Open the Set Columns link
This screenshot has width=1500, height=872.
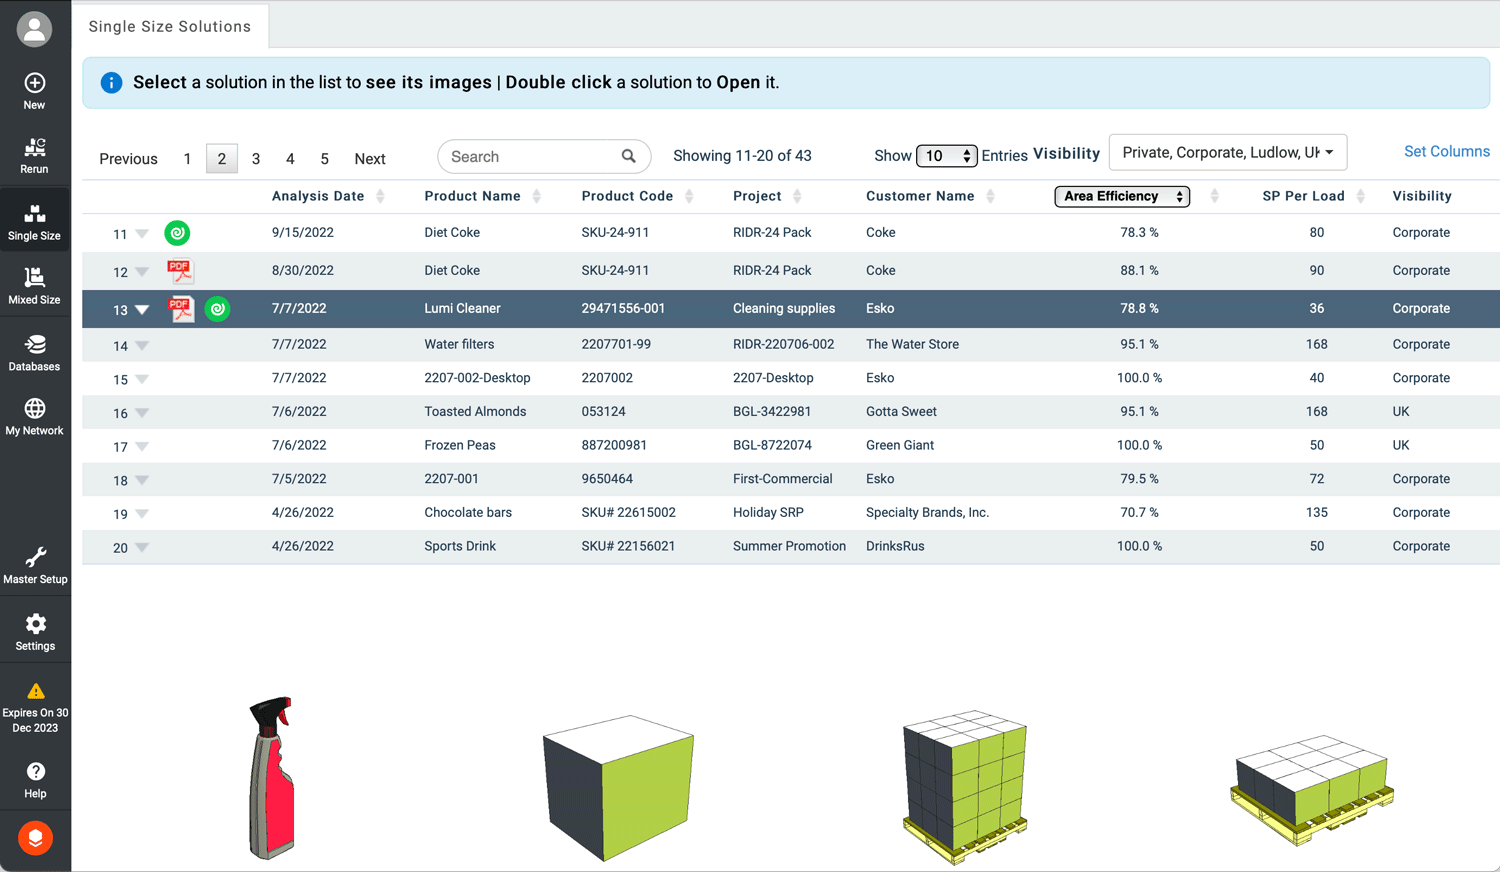tap(1447, 151)
